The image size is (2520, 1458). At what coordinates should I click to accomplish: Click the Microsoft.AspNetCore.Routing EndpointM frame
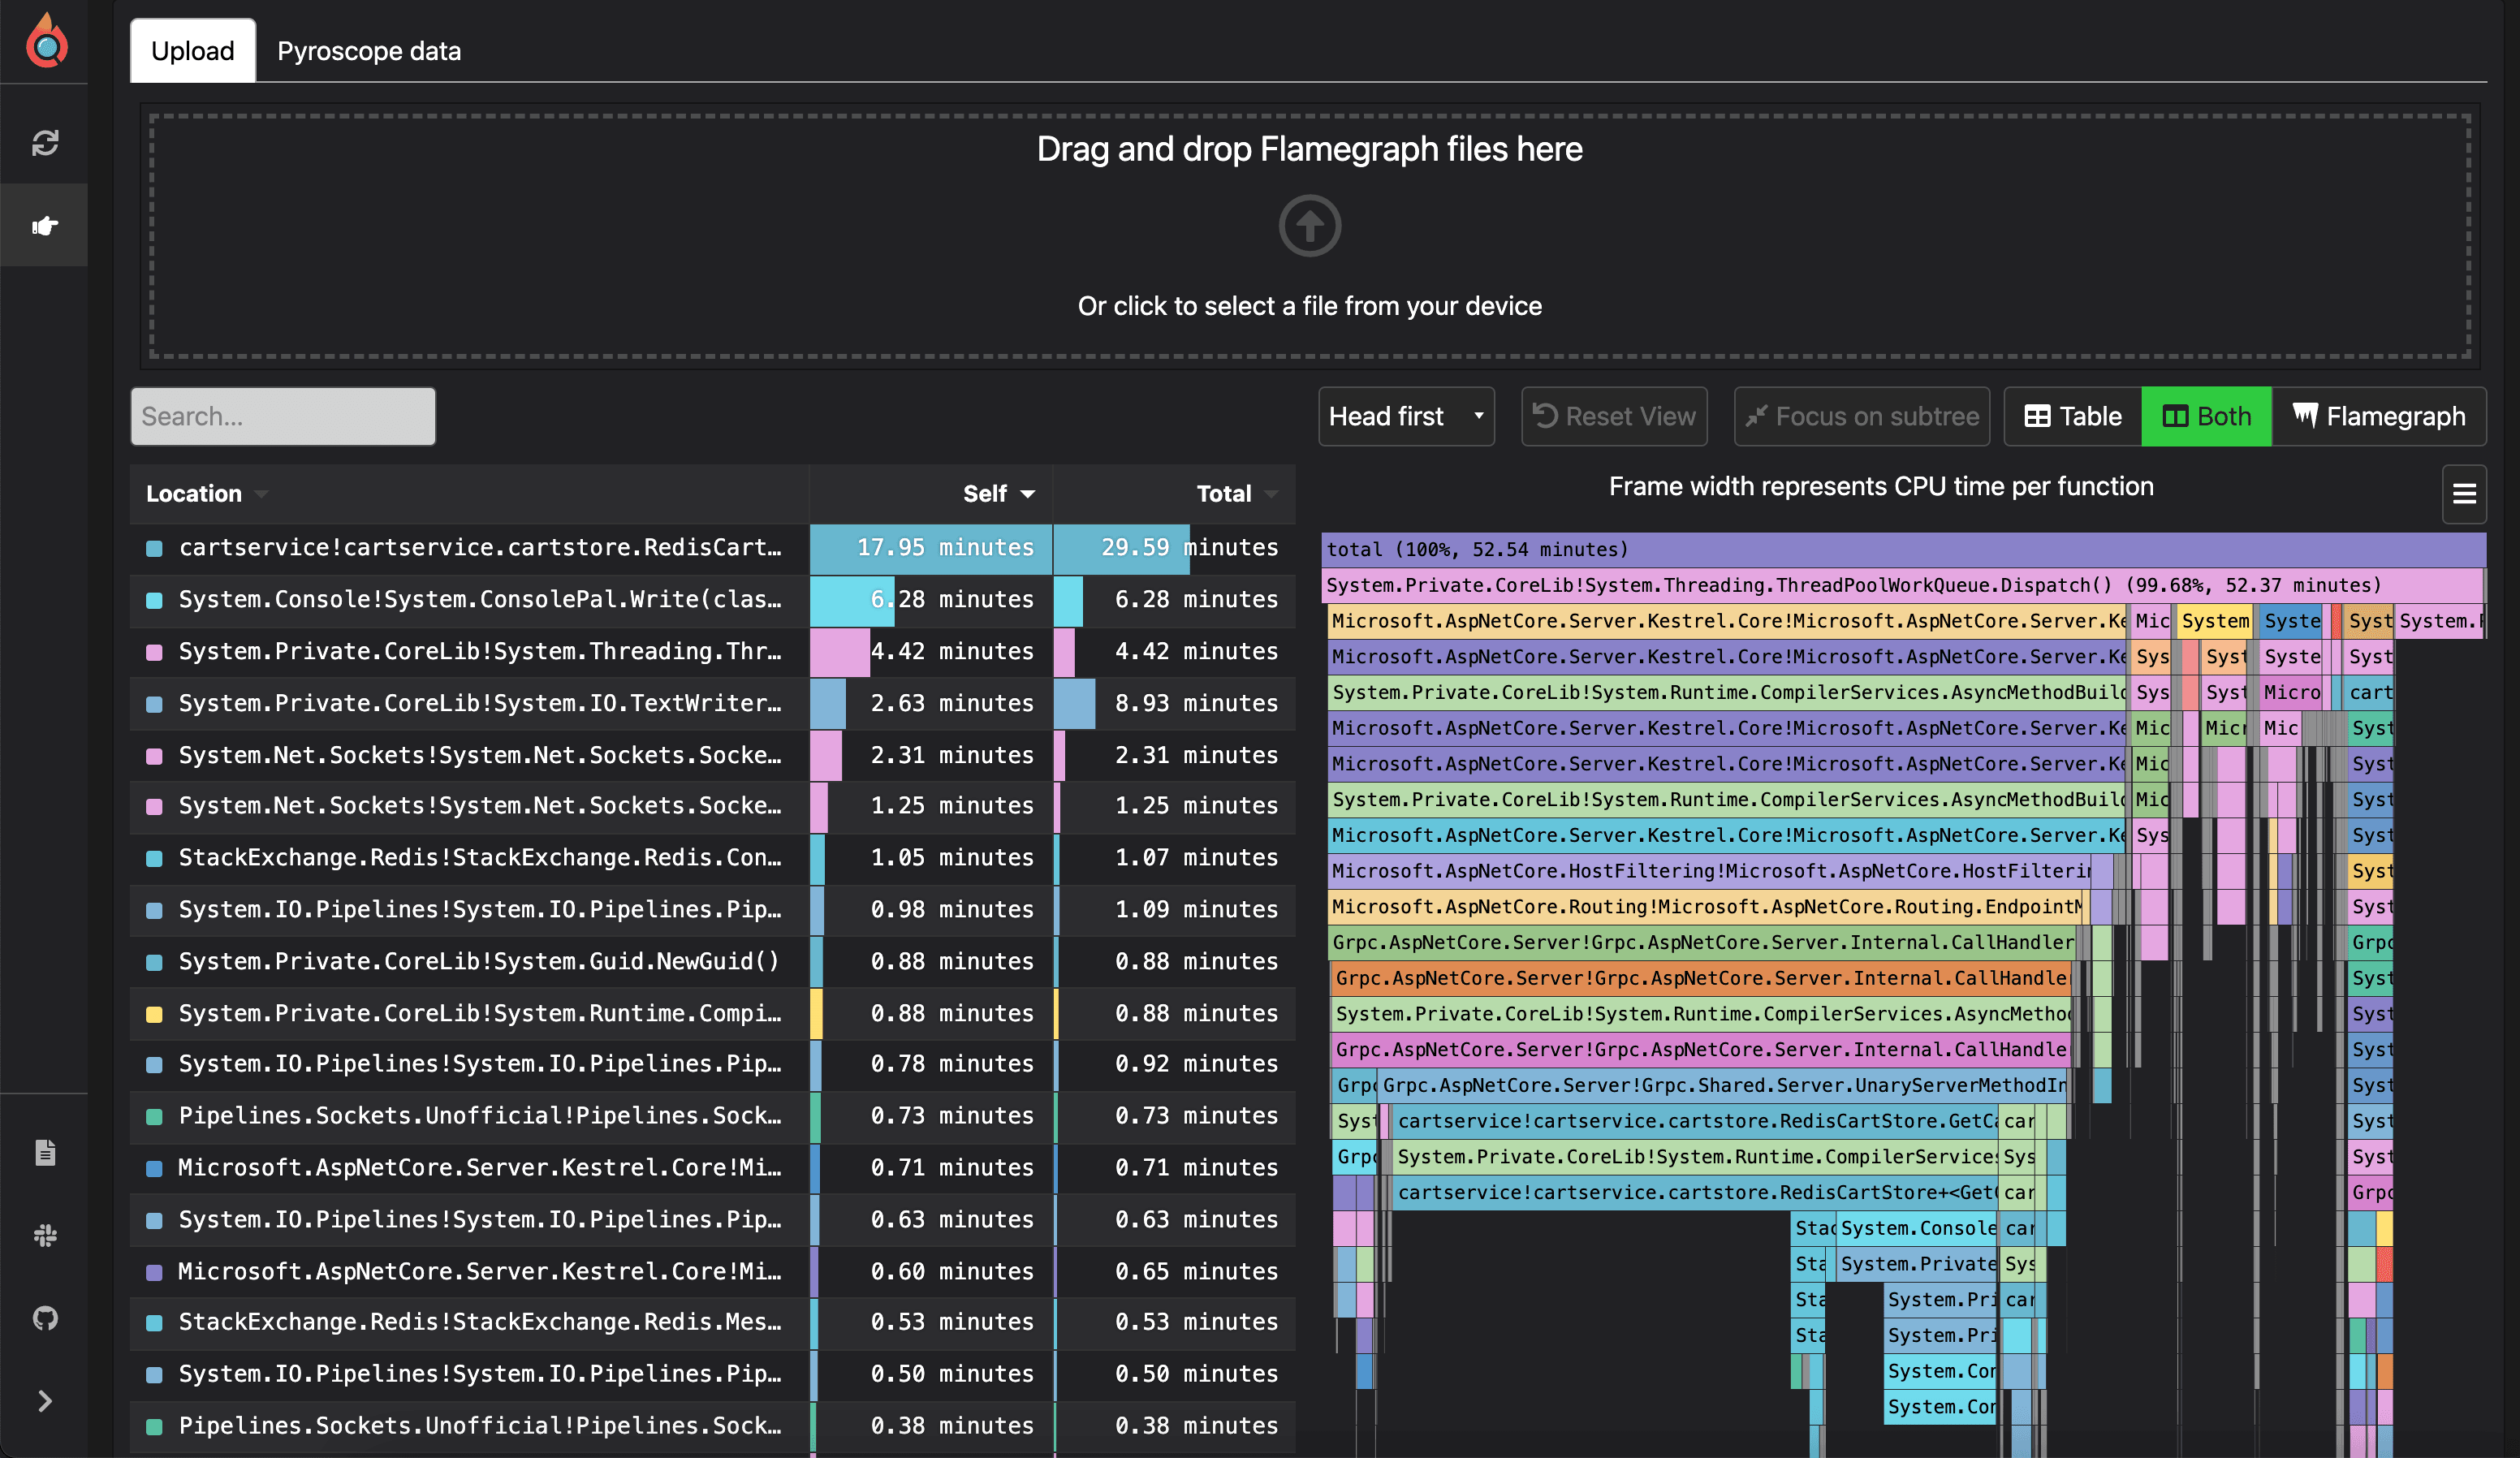[x=1706, y=907]
